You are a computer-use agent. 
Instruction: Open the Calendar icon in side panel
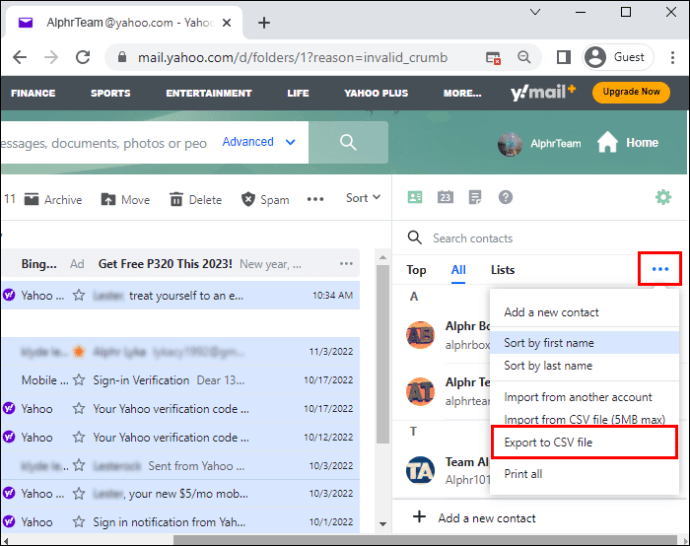pos(445,197)
